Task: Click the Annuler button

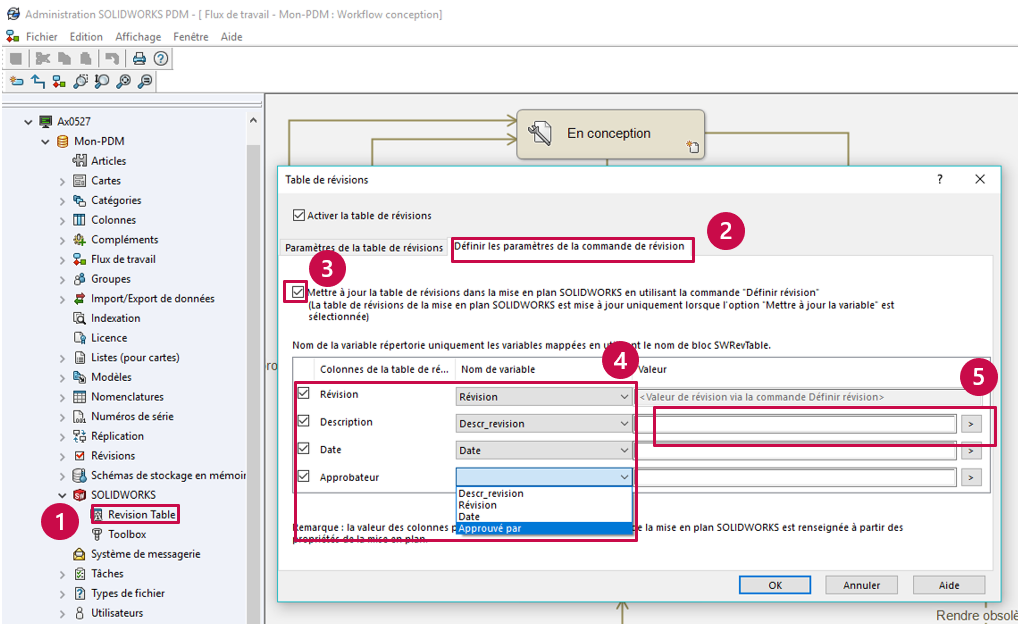Action: (862, 585)
